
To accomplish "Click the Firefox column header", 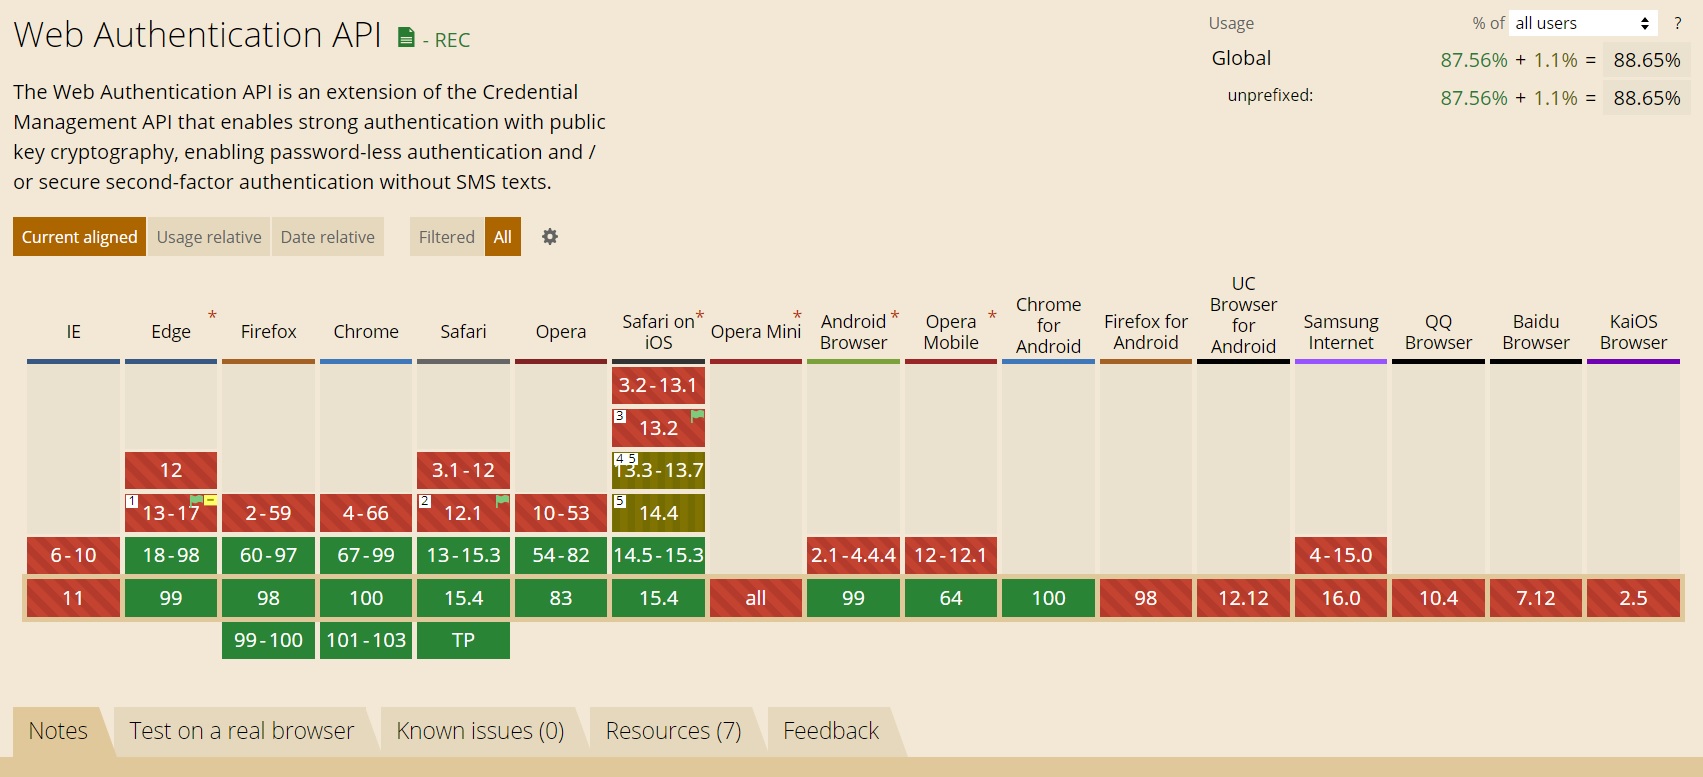I will pyautogui.click(x=268, y=331).
